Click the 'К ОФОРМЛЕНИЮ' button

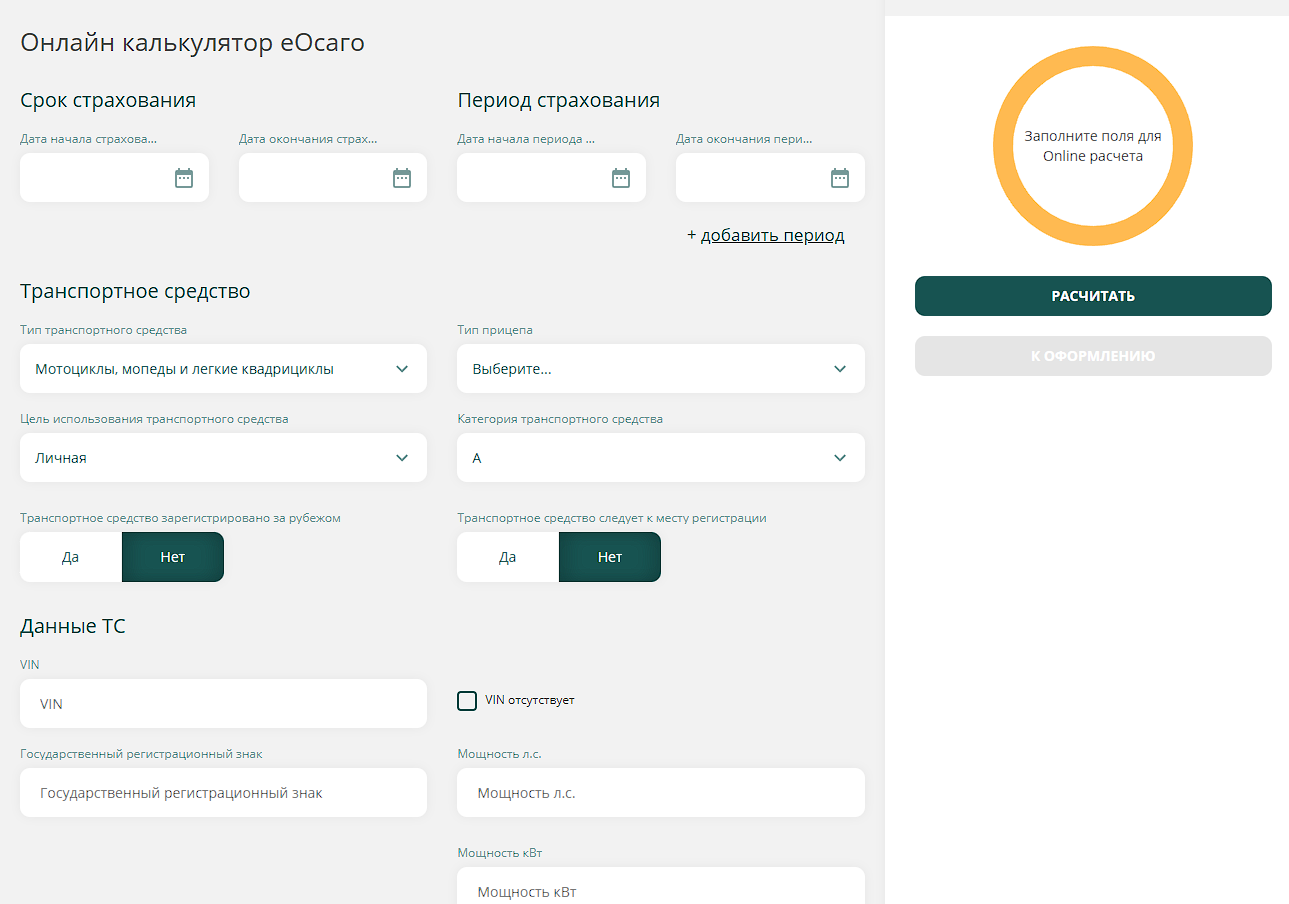click(1093, 356)
